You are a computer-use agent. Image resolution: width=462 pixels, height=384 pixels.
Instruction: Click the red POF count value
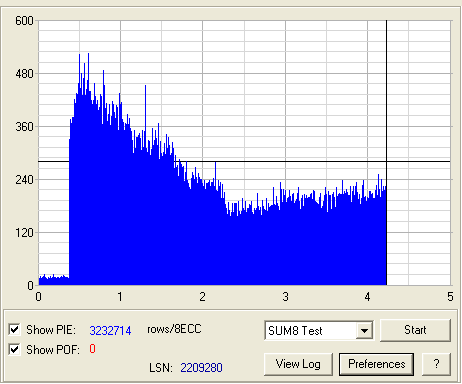point(92,349)
